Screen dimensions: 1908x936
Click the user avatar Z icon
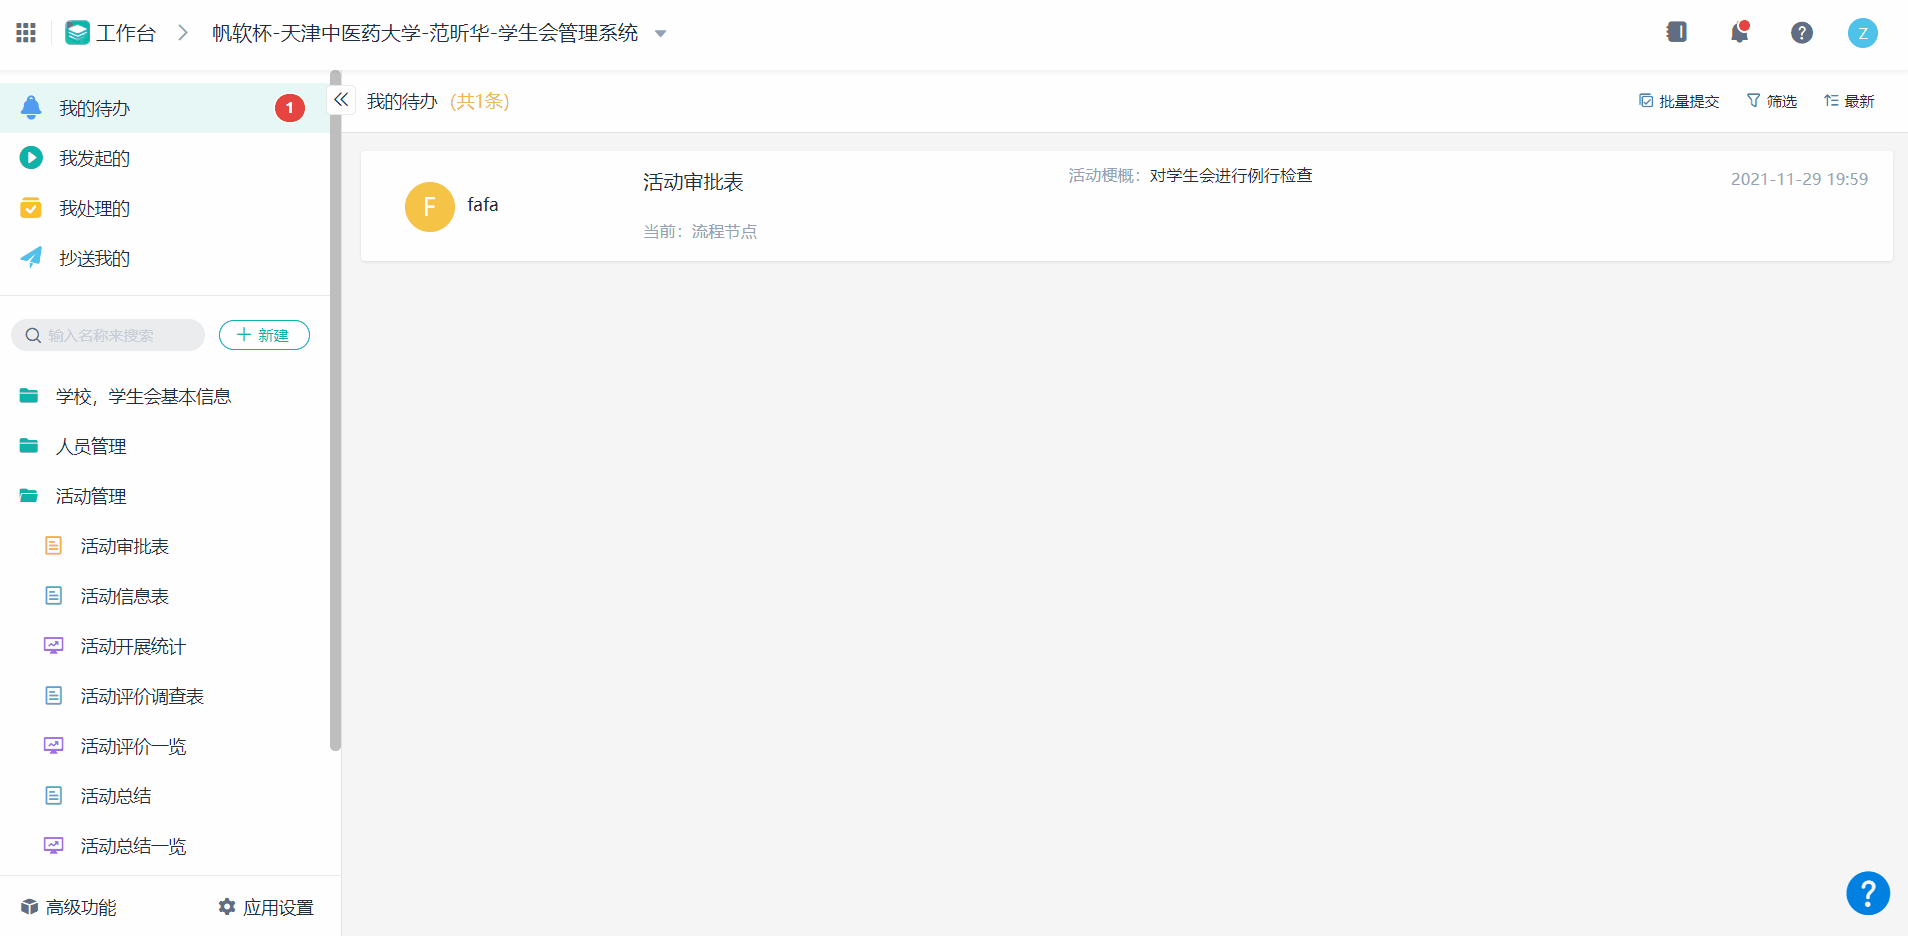(1862, 33)
